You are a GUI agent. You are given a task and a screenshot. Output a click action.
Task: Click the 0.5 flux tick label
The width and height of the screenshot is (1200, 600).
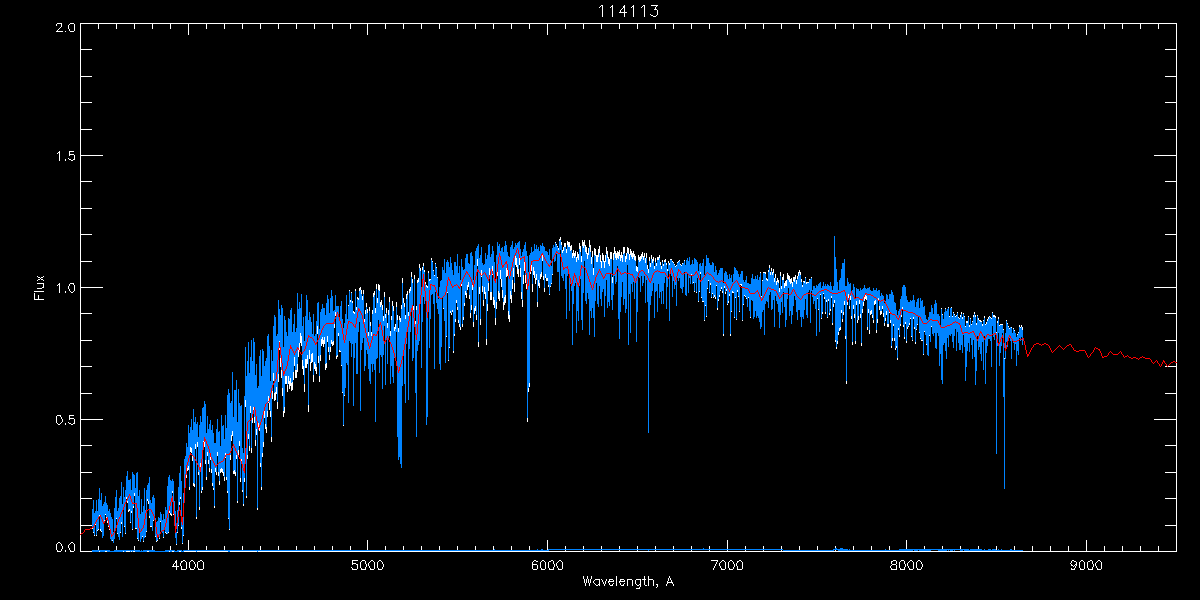tap(65, 419)
